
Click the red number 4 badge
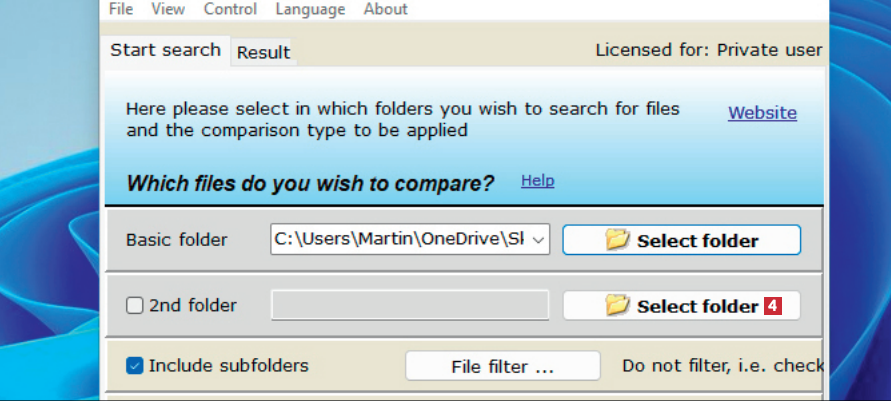(772, 306)
